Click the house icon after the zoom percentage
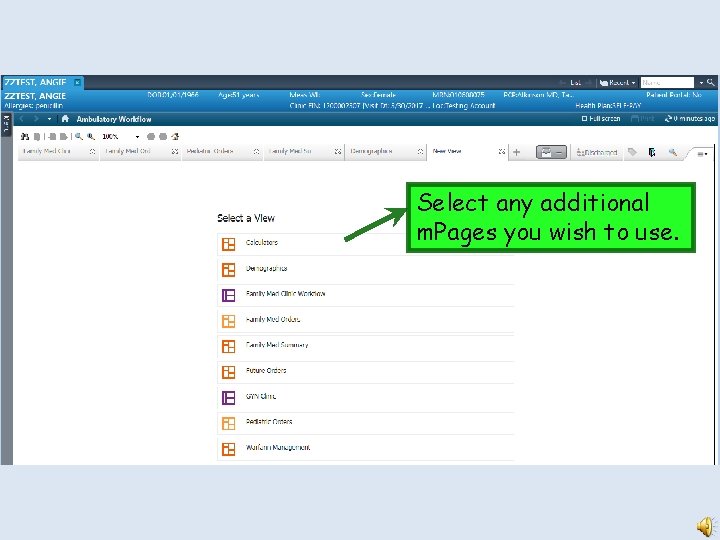 [175, 136]
